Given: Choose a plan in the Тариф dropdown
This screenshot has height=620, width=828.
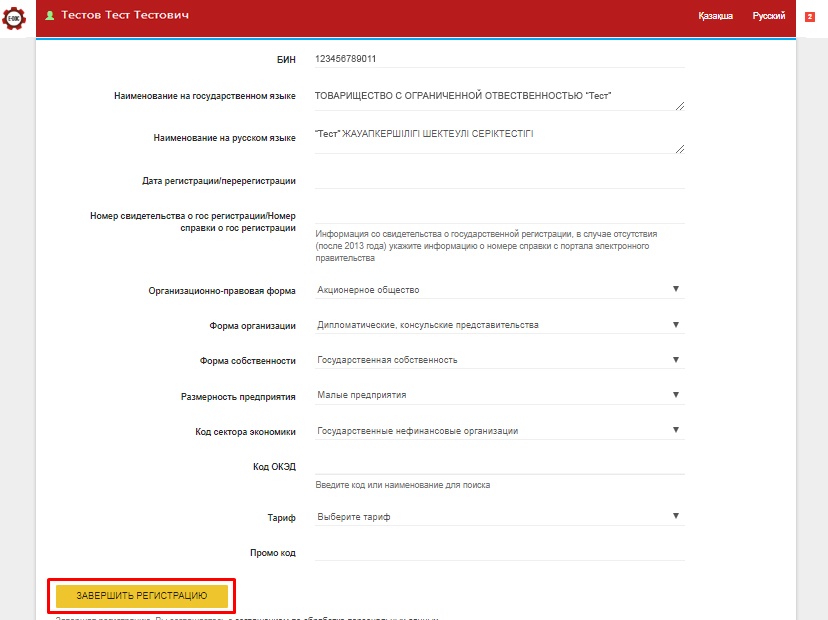Looking at the screenshot, I should click(498, 517).
